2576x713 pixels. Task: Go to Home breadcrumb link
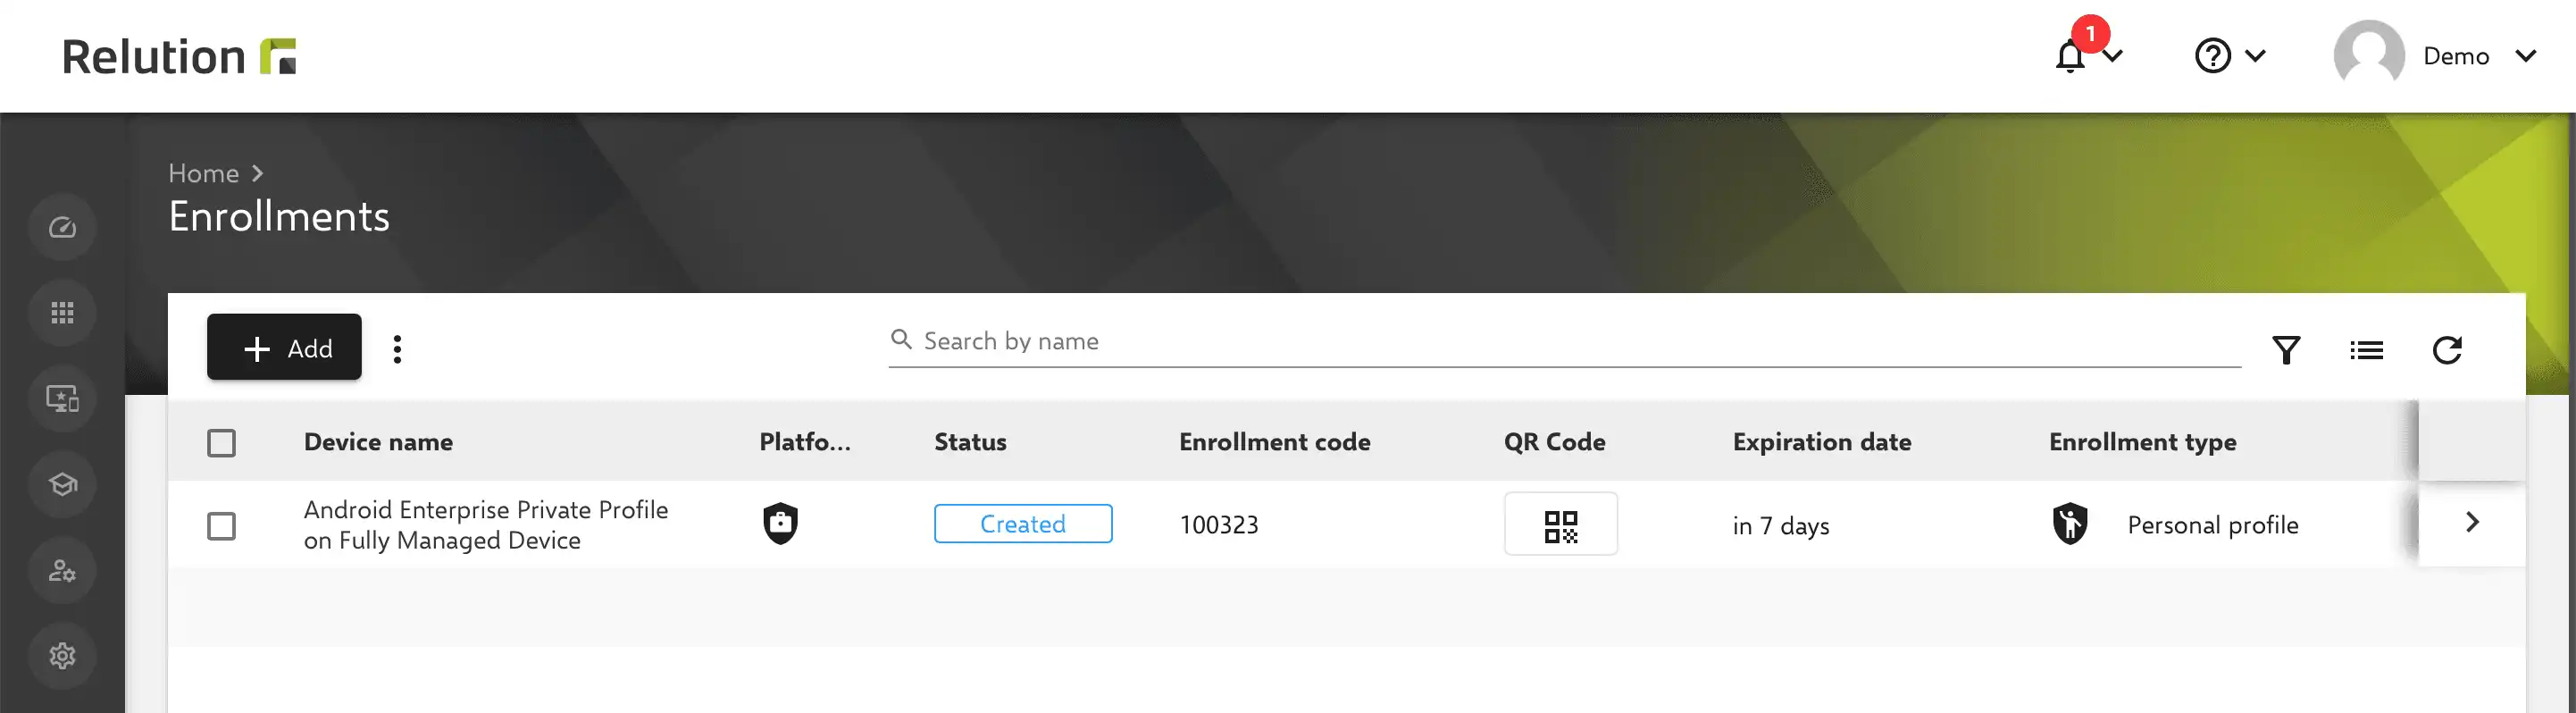tap(203, 173)
